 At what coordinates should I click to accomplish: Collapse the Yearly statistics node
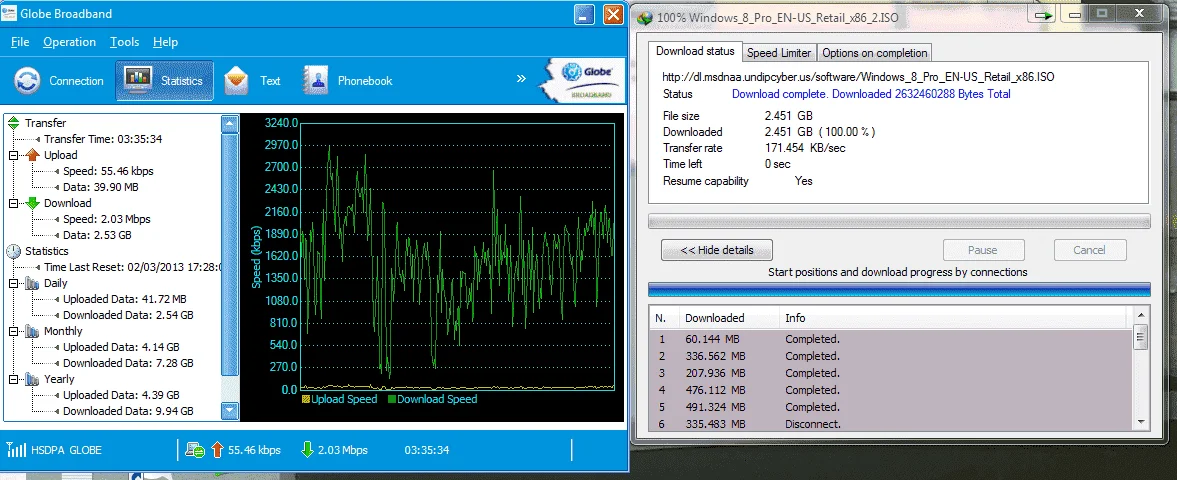[x=14, y=379]
